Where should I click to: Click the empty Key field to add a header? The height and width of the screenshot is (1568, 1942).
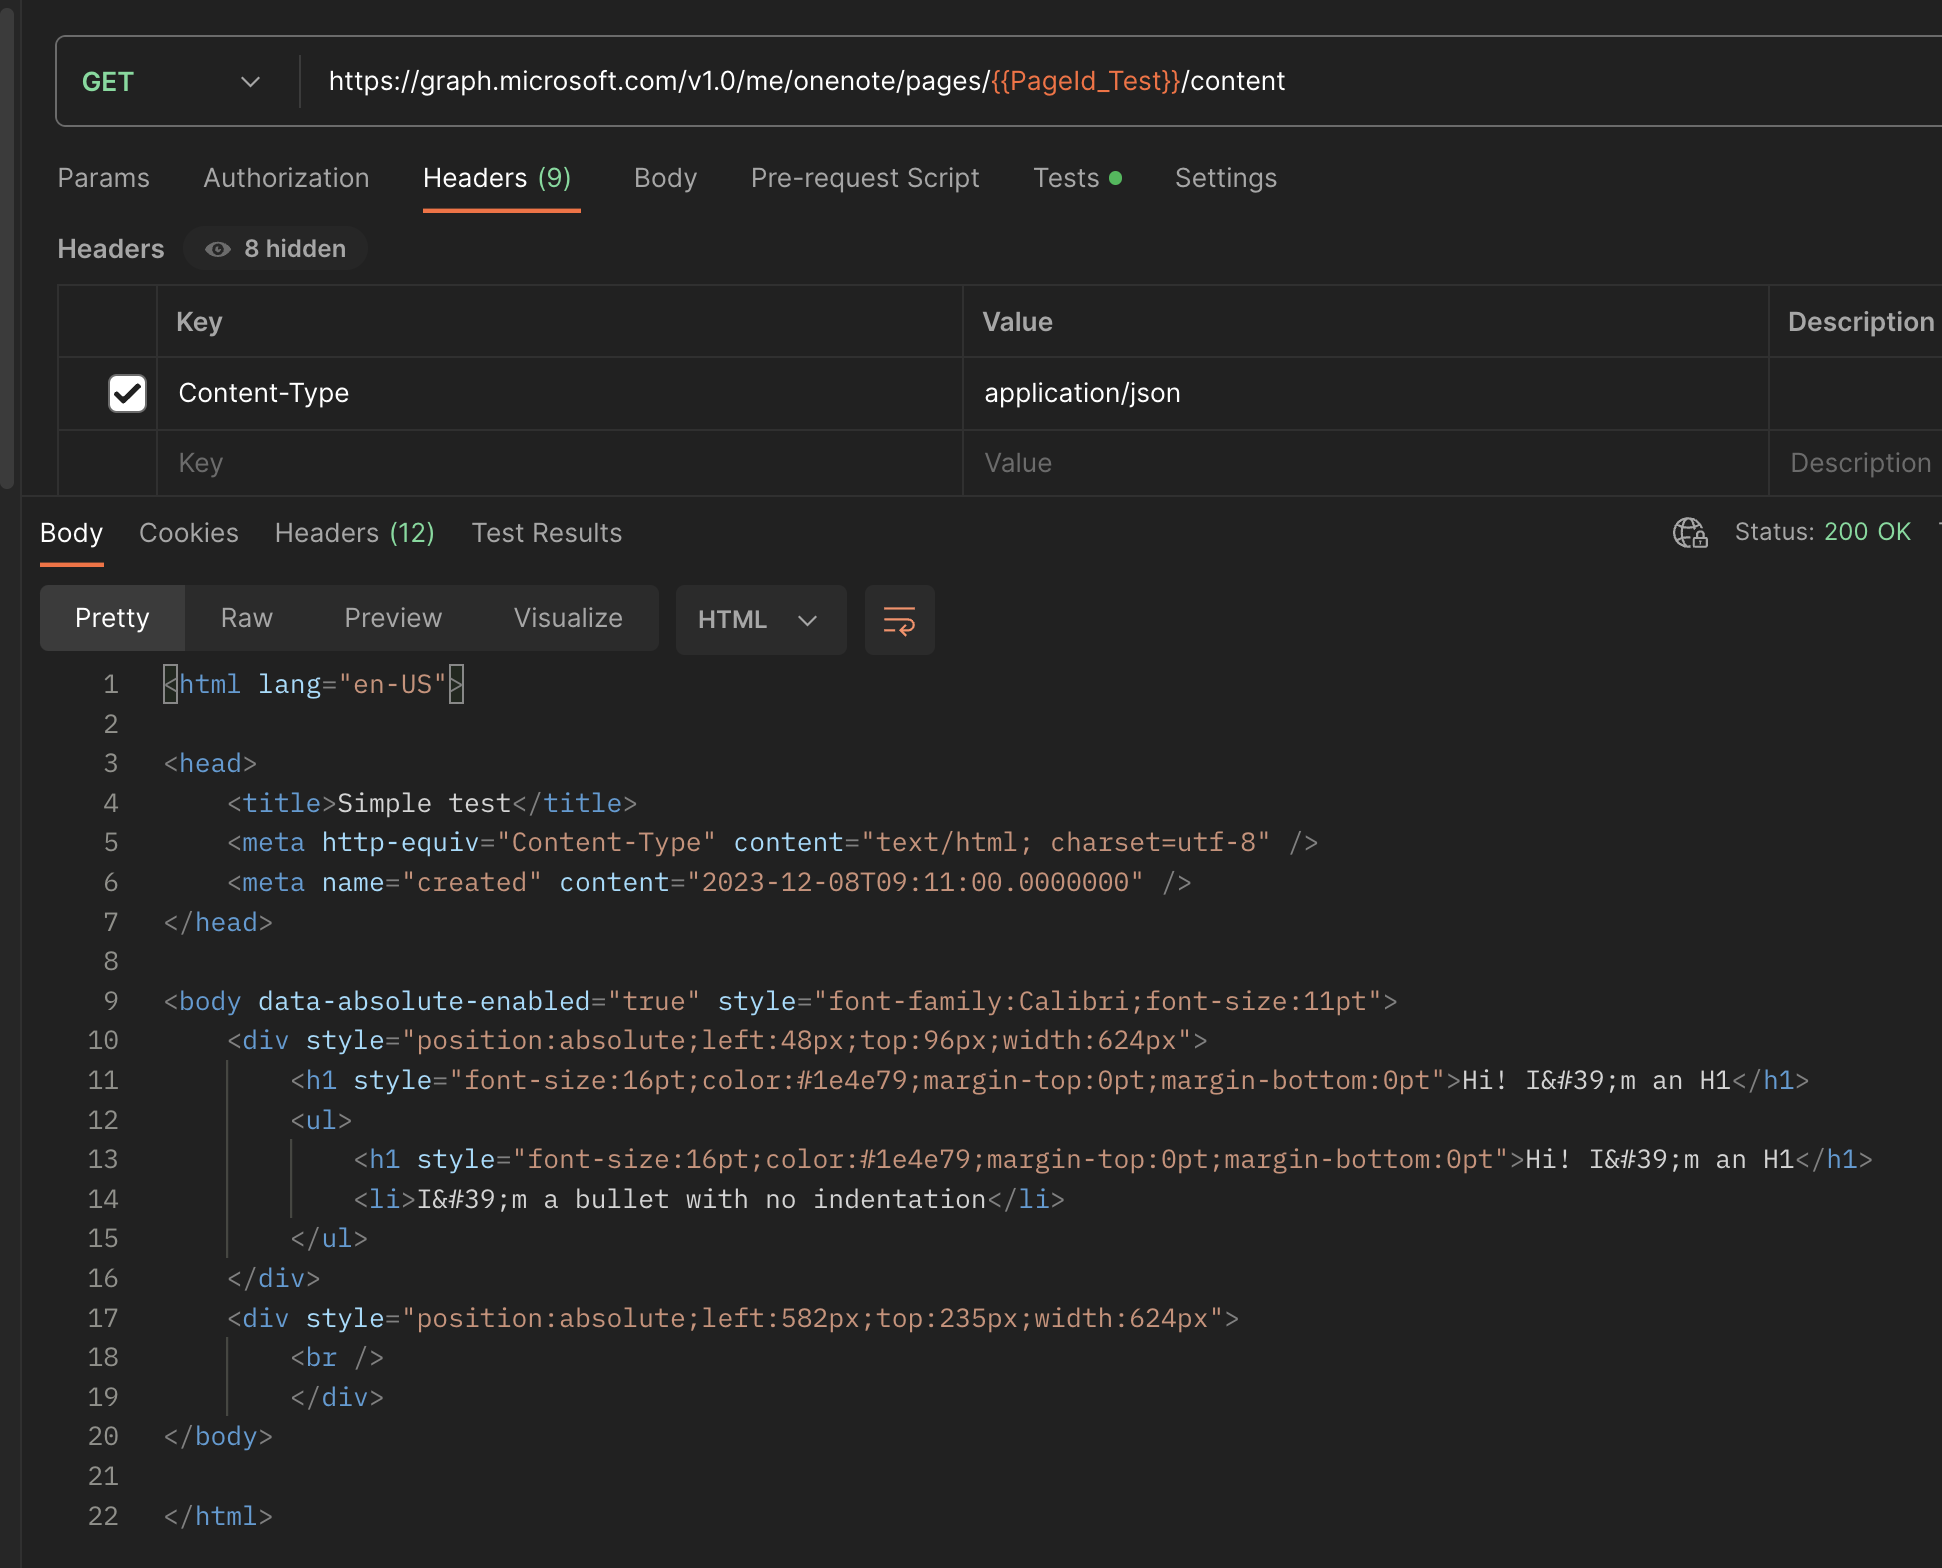[x=400, y=463]
